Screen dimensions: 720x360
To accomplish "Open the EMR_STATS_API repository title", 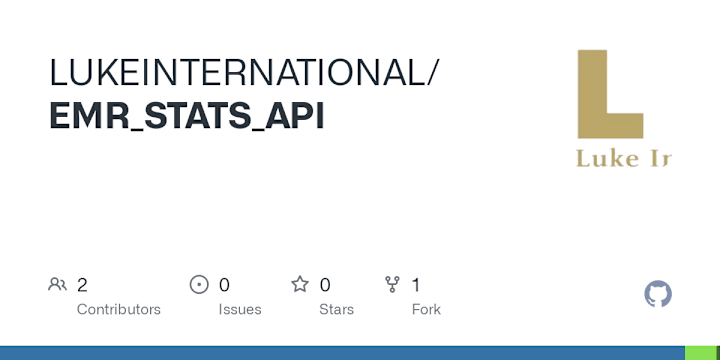I will click(x=187, y=115).
